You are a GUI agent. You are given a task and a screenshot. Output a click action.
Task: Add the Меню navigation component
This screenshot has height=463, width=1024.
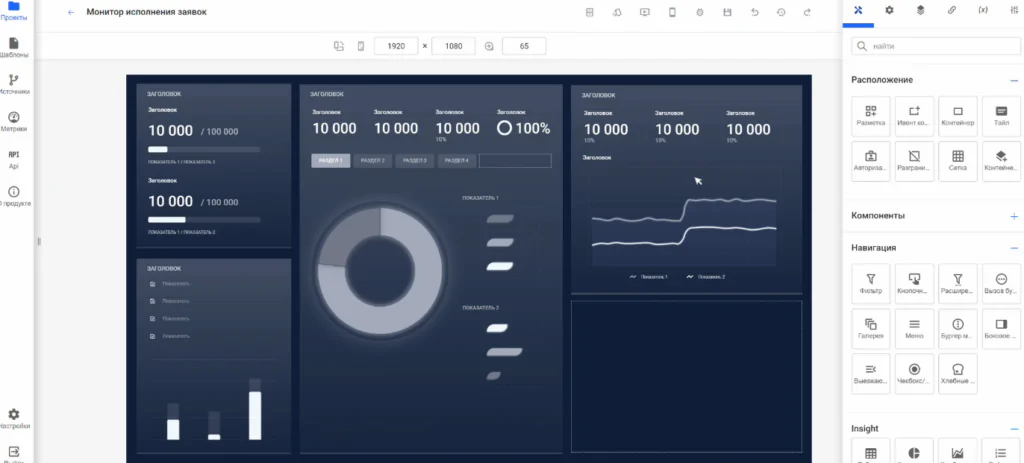coord(914,329)
